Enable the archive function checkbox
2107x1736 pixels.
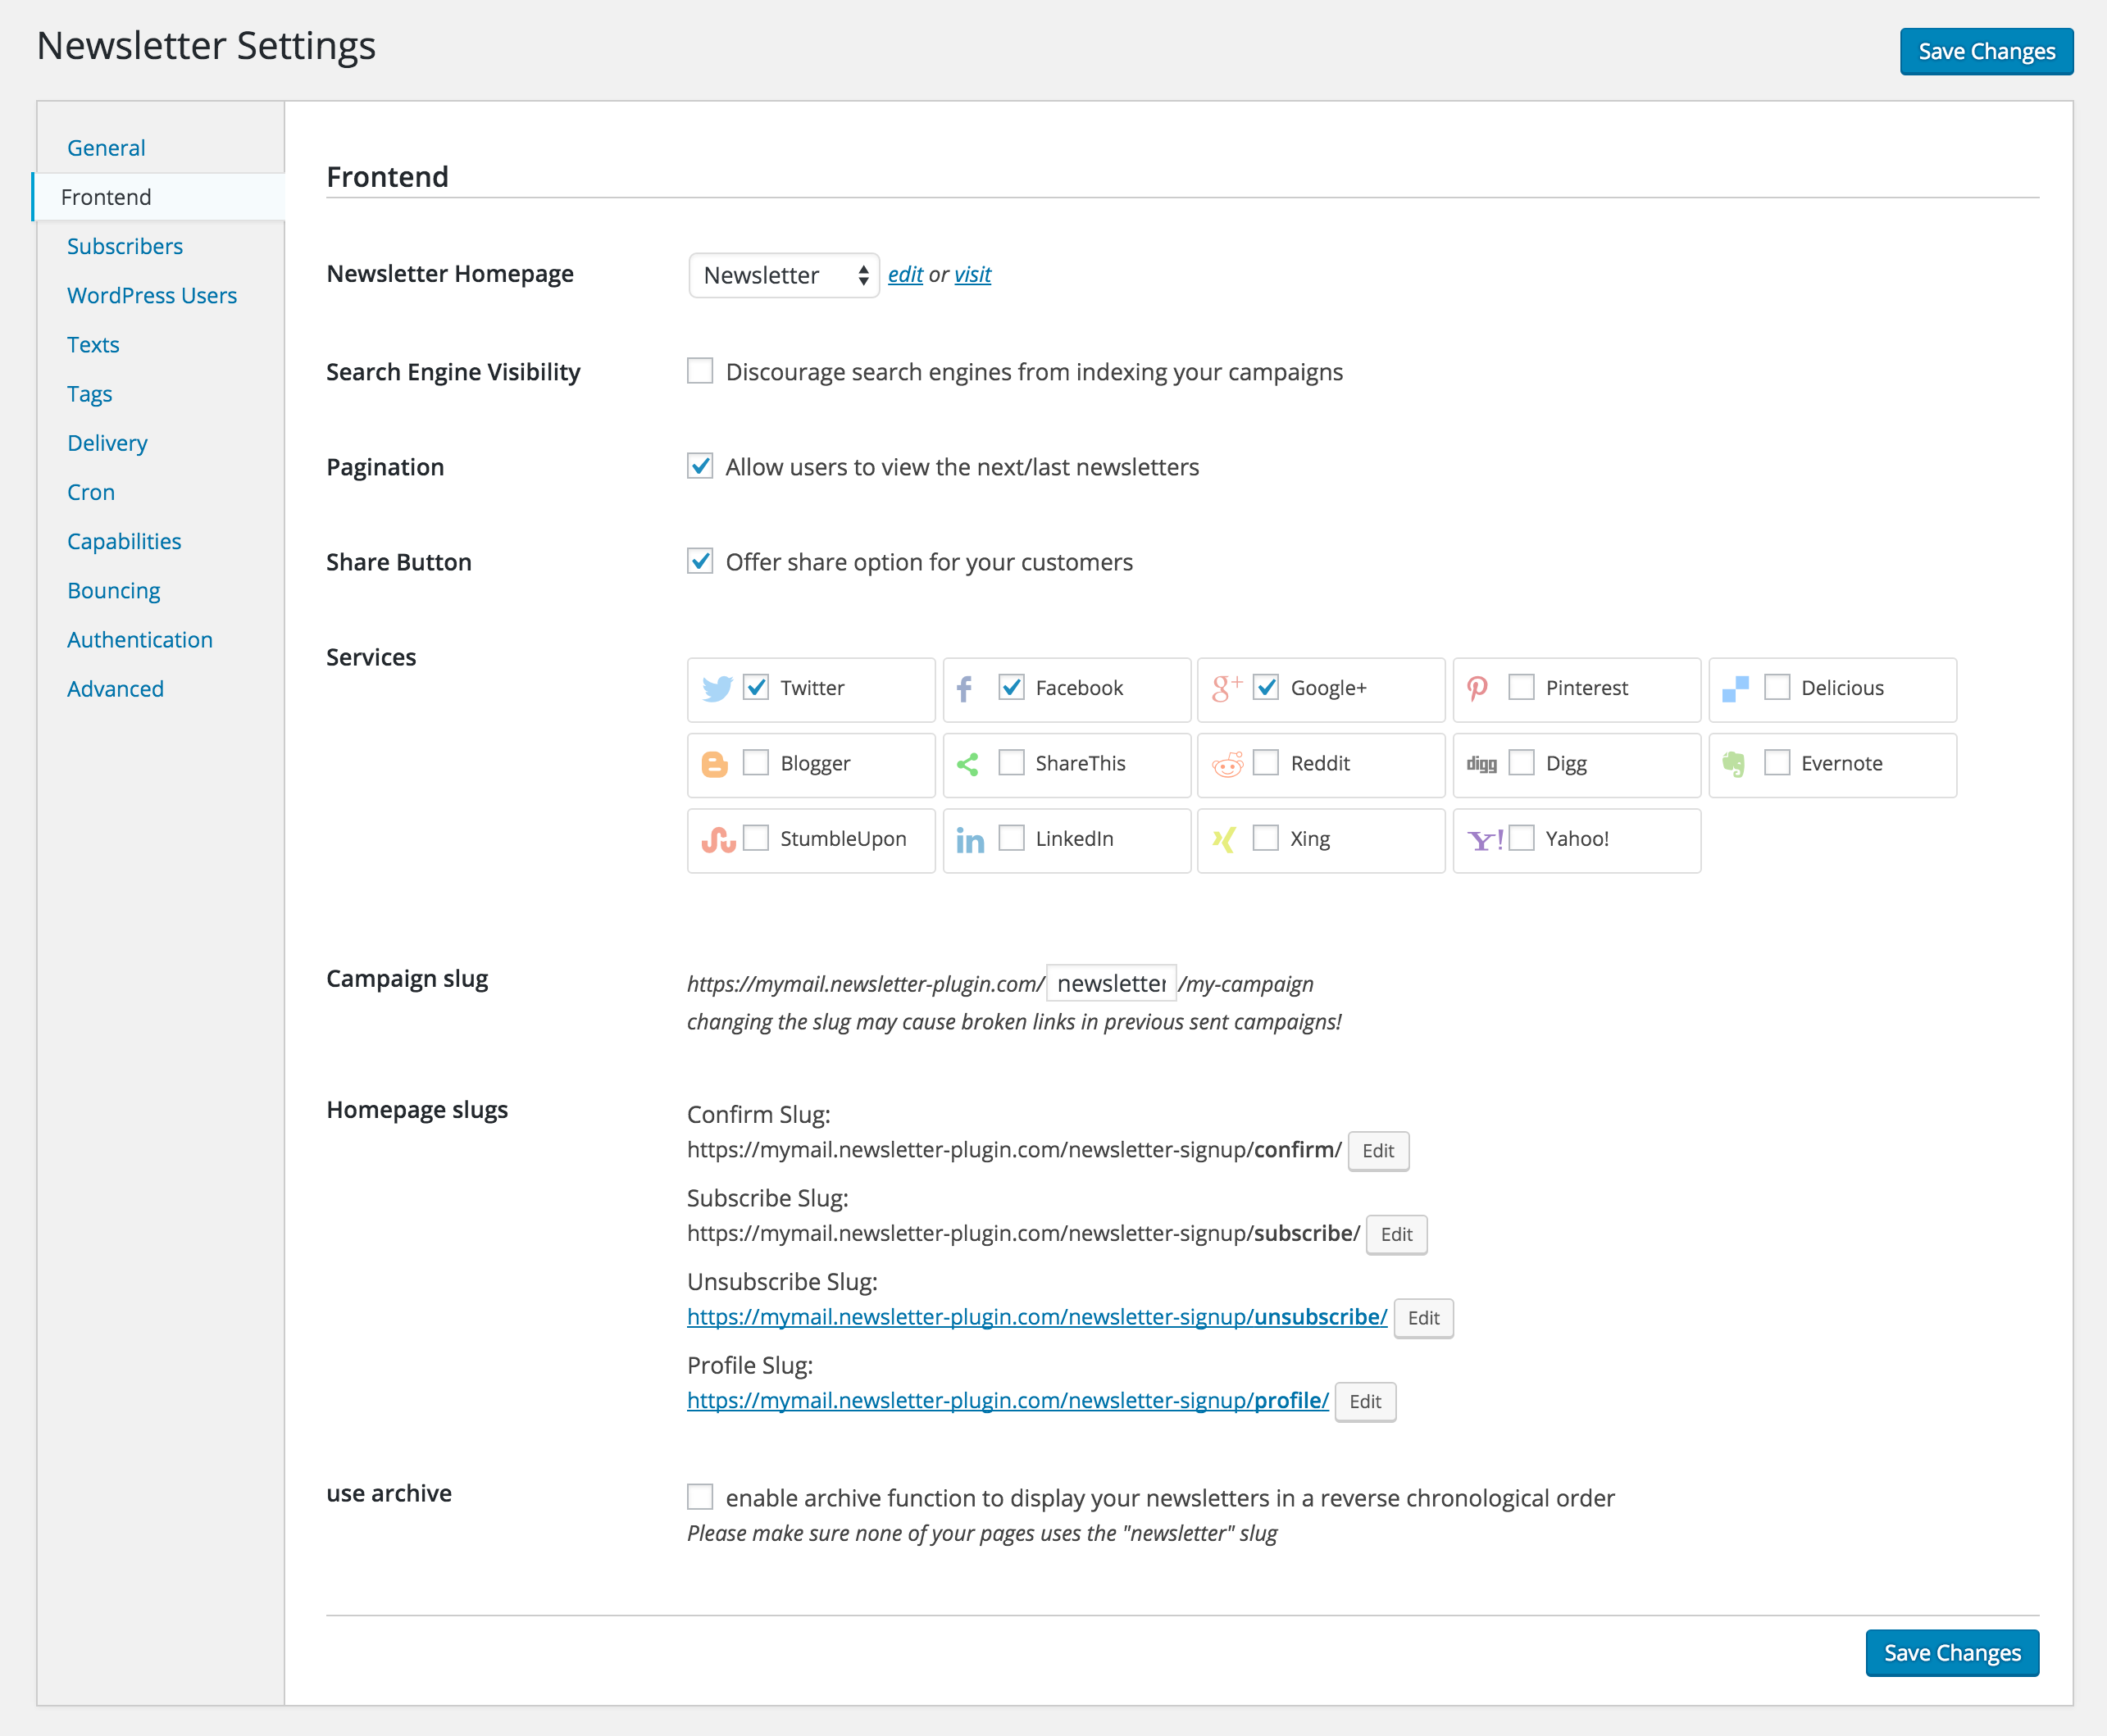[x=700, y=1497]
